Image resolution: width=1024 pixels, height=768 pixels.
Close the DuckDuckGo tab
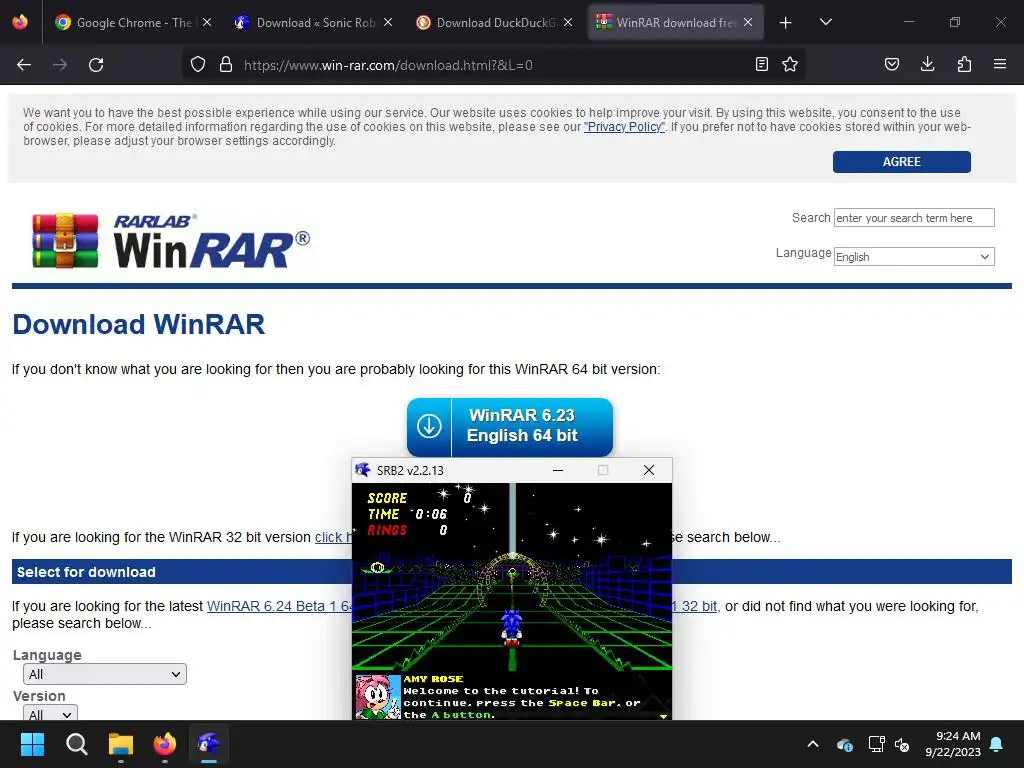click(x=568, y=23)
